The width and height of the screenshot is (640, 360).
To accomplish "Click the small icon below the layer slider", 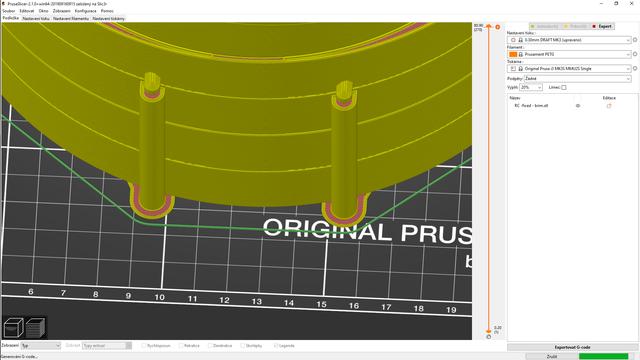I will (489, 337).
